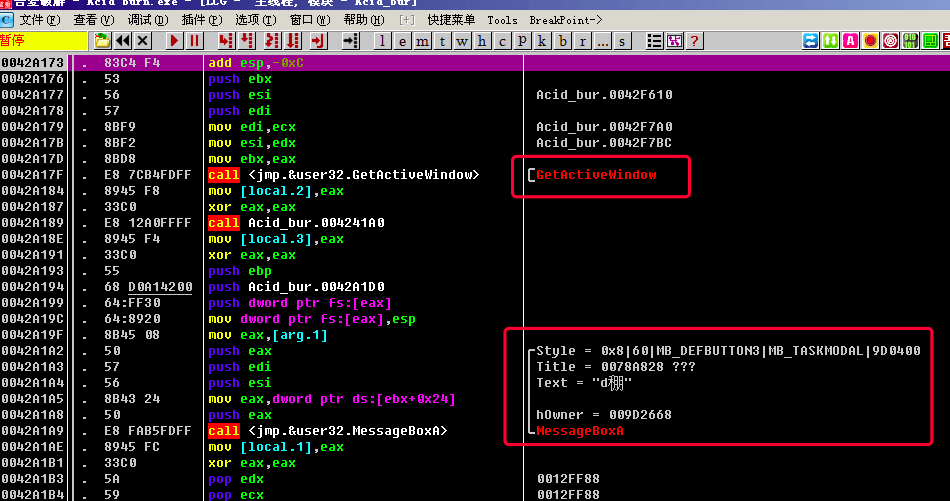
Task: Open References window with 'r' button
Action: click(583, 41)
